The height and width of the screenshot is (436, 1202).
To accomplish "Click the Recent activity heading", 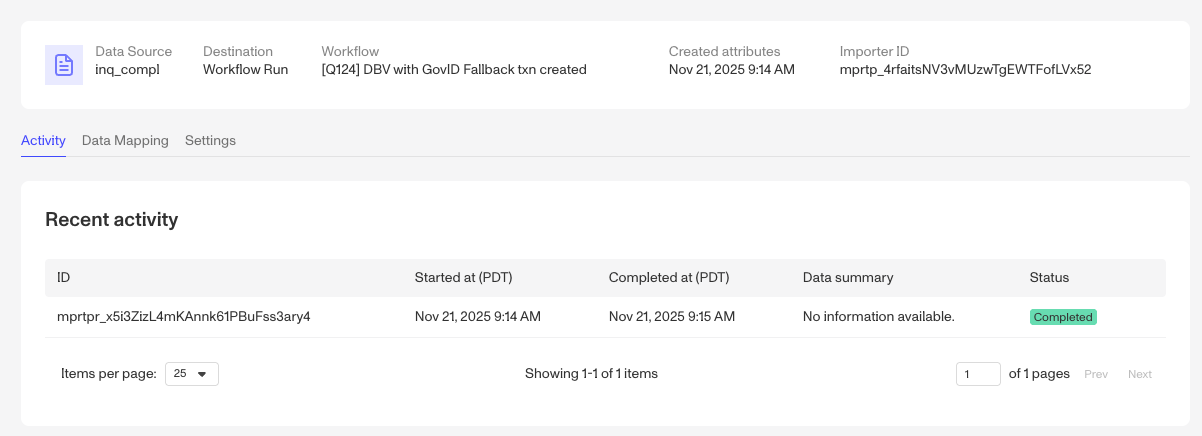I will click(x=112, y=219).
